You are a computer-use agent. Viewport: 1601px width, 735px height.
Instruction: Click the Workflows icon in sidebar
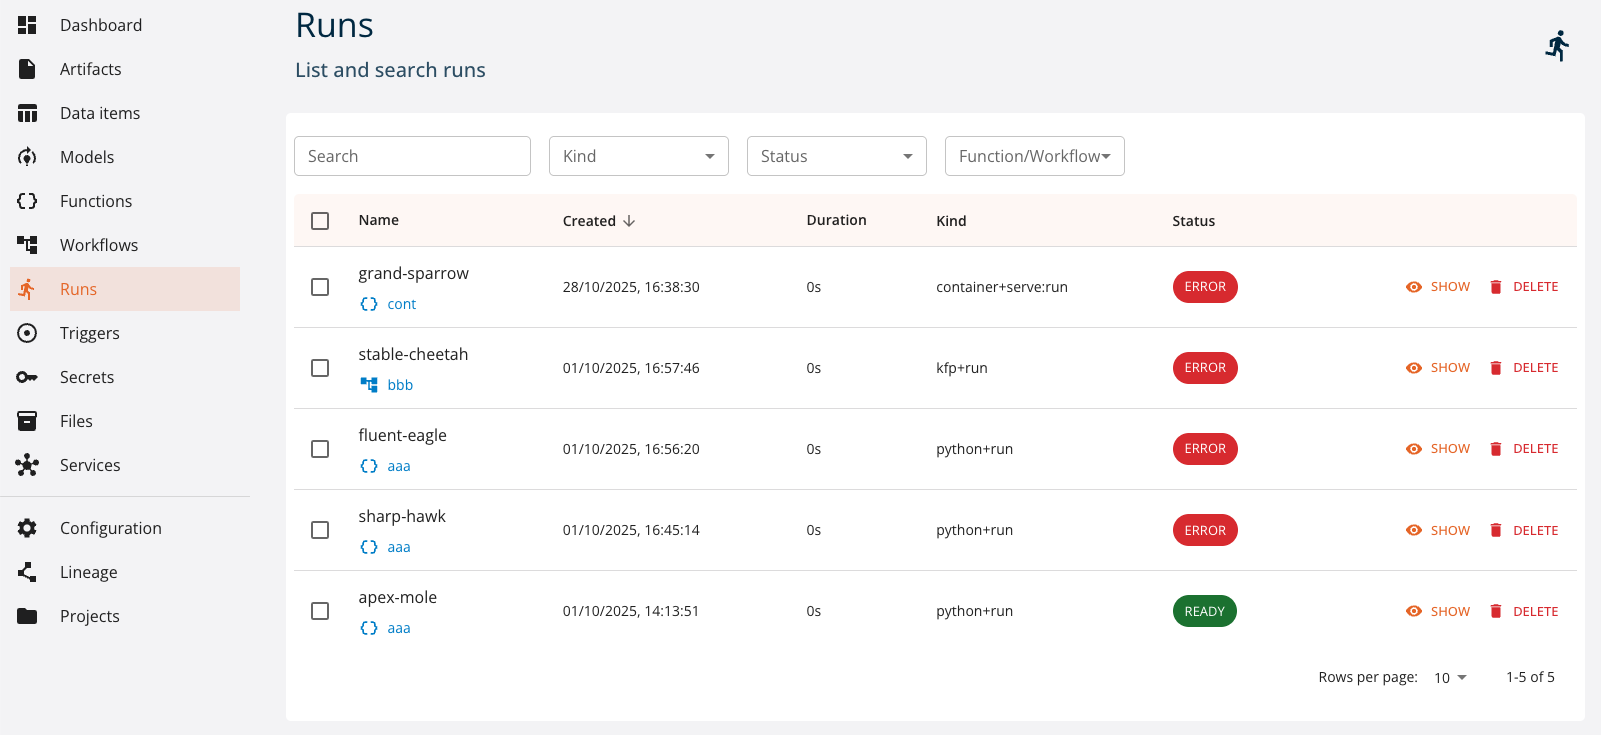click(27, 245)
